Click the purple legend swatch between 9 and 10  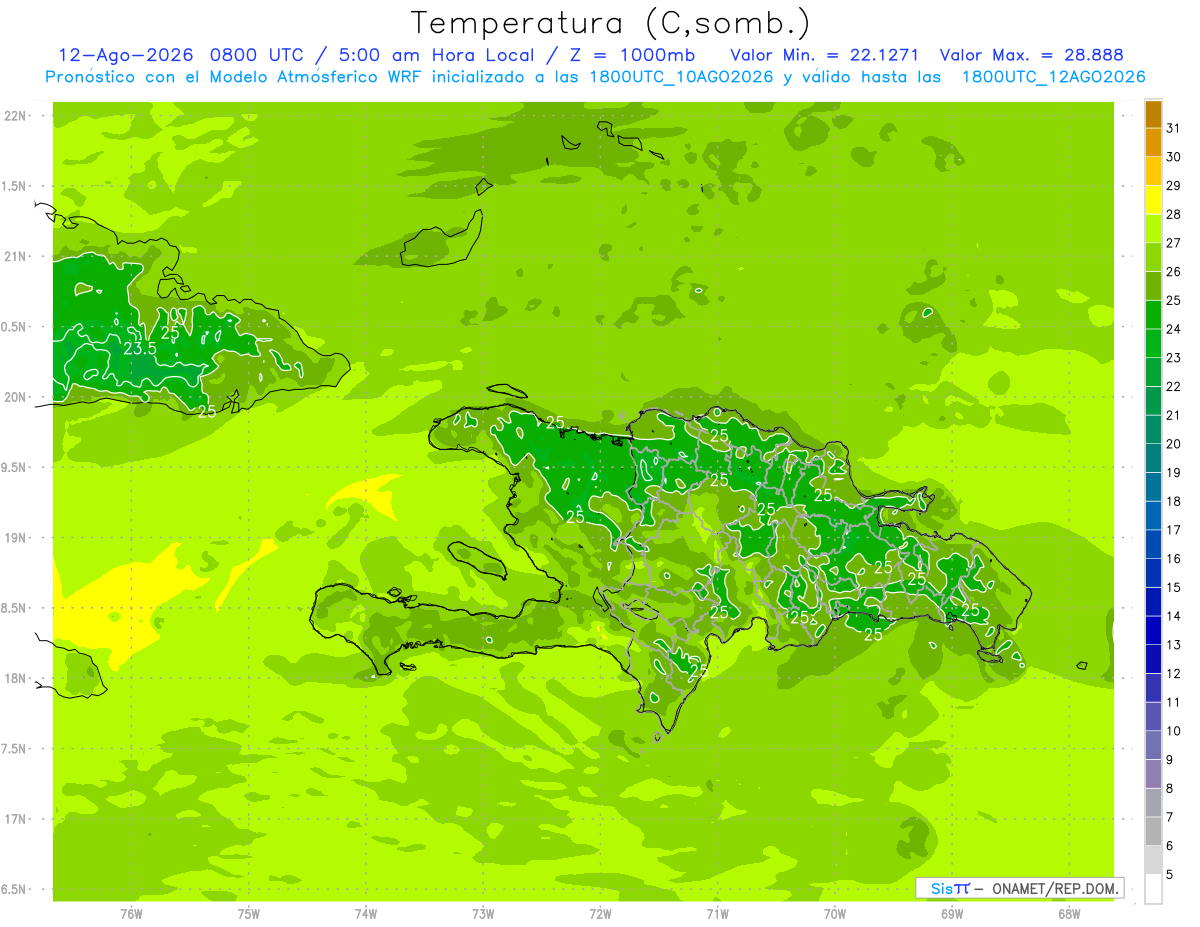tap(1153, 745)
